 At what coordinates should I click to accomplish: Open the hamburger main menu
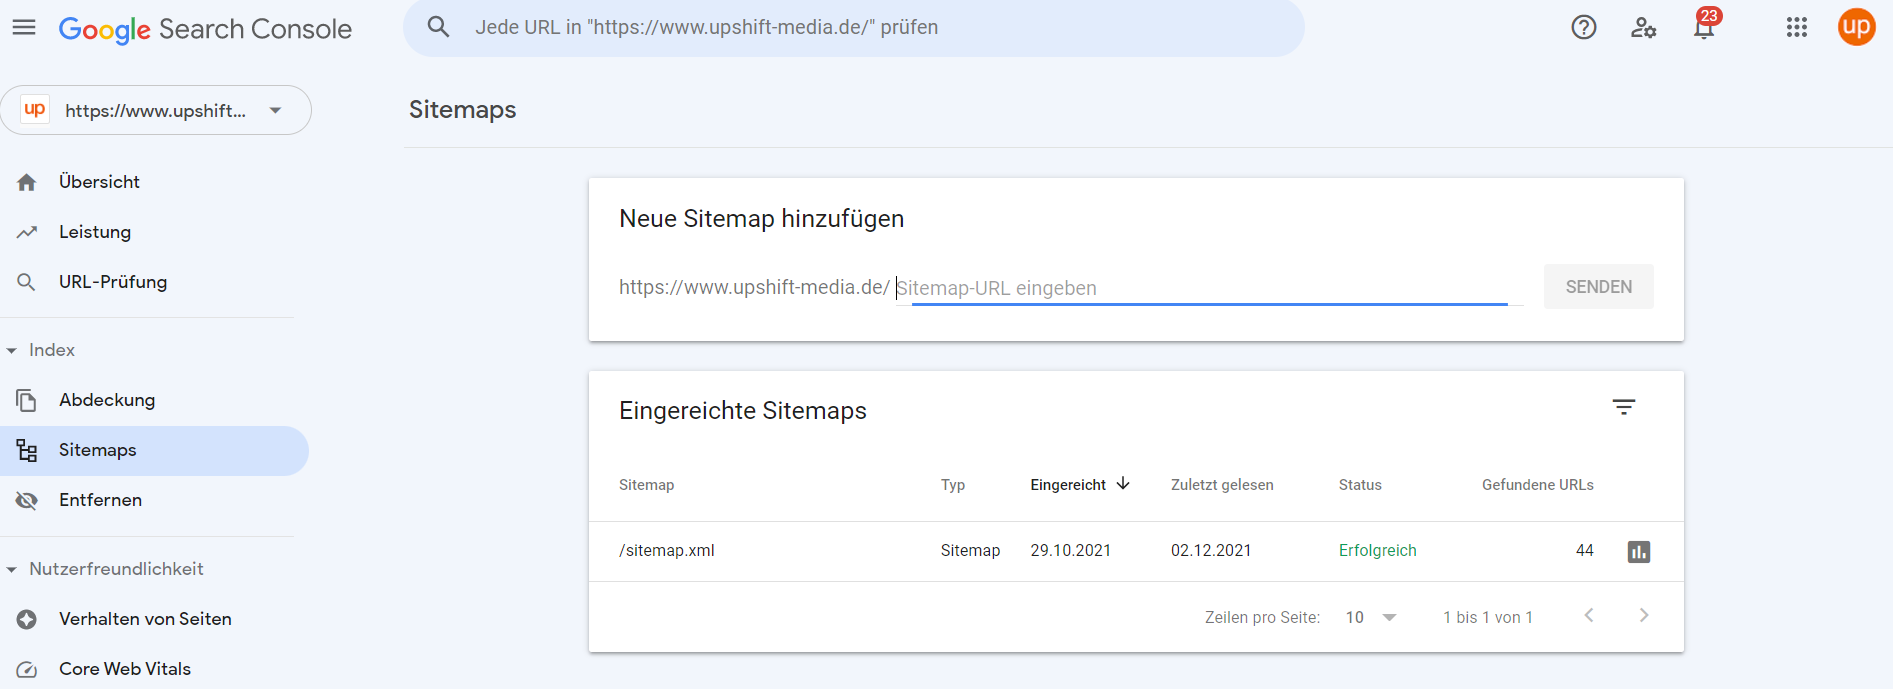pyautogui.click(x=24, y=27)
